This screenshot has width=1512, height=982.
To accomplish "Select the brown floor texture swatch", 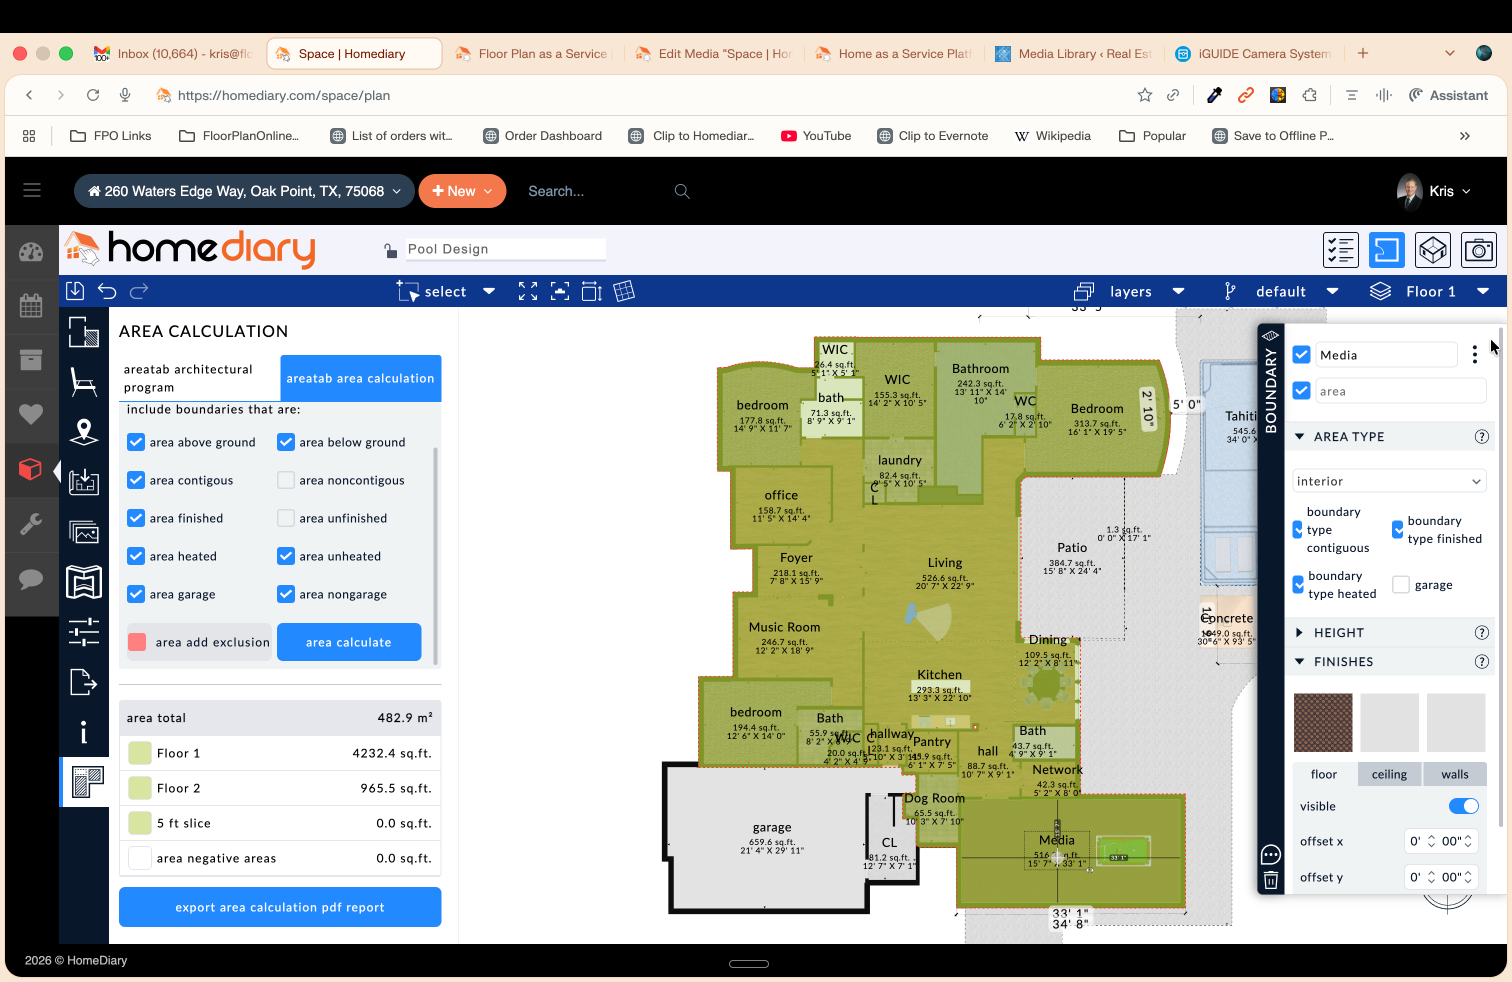I will click(1323, 722).
